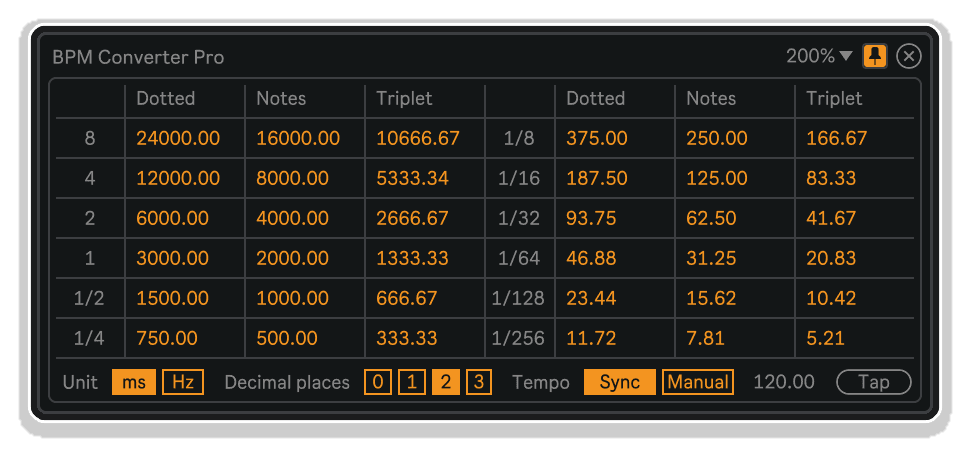
Task: Click the 1/2 row label
Action: pyautogui.click(x=90, y=298)
